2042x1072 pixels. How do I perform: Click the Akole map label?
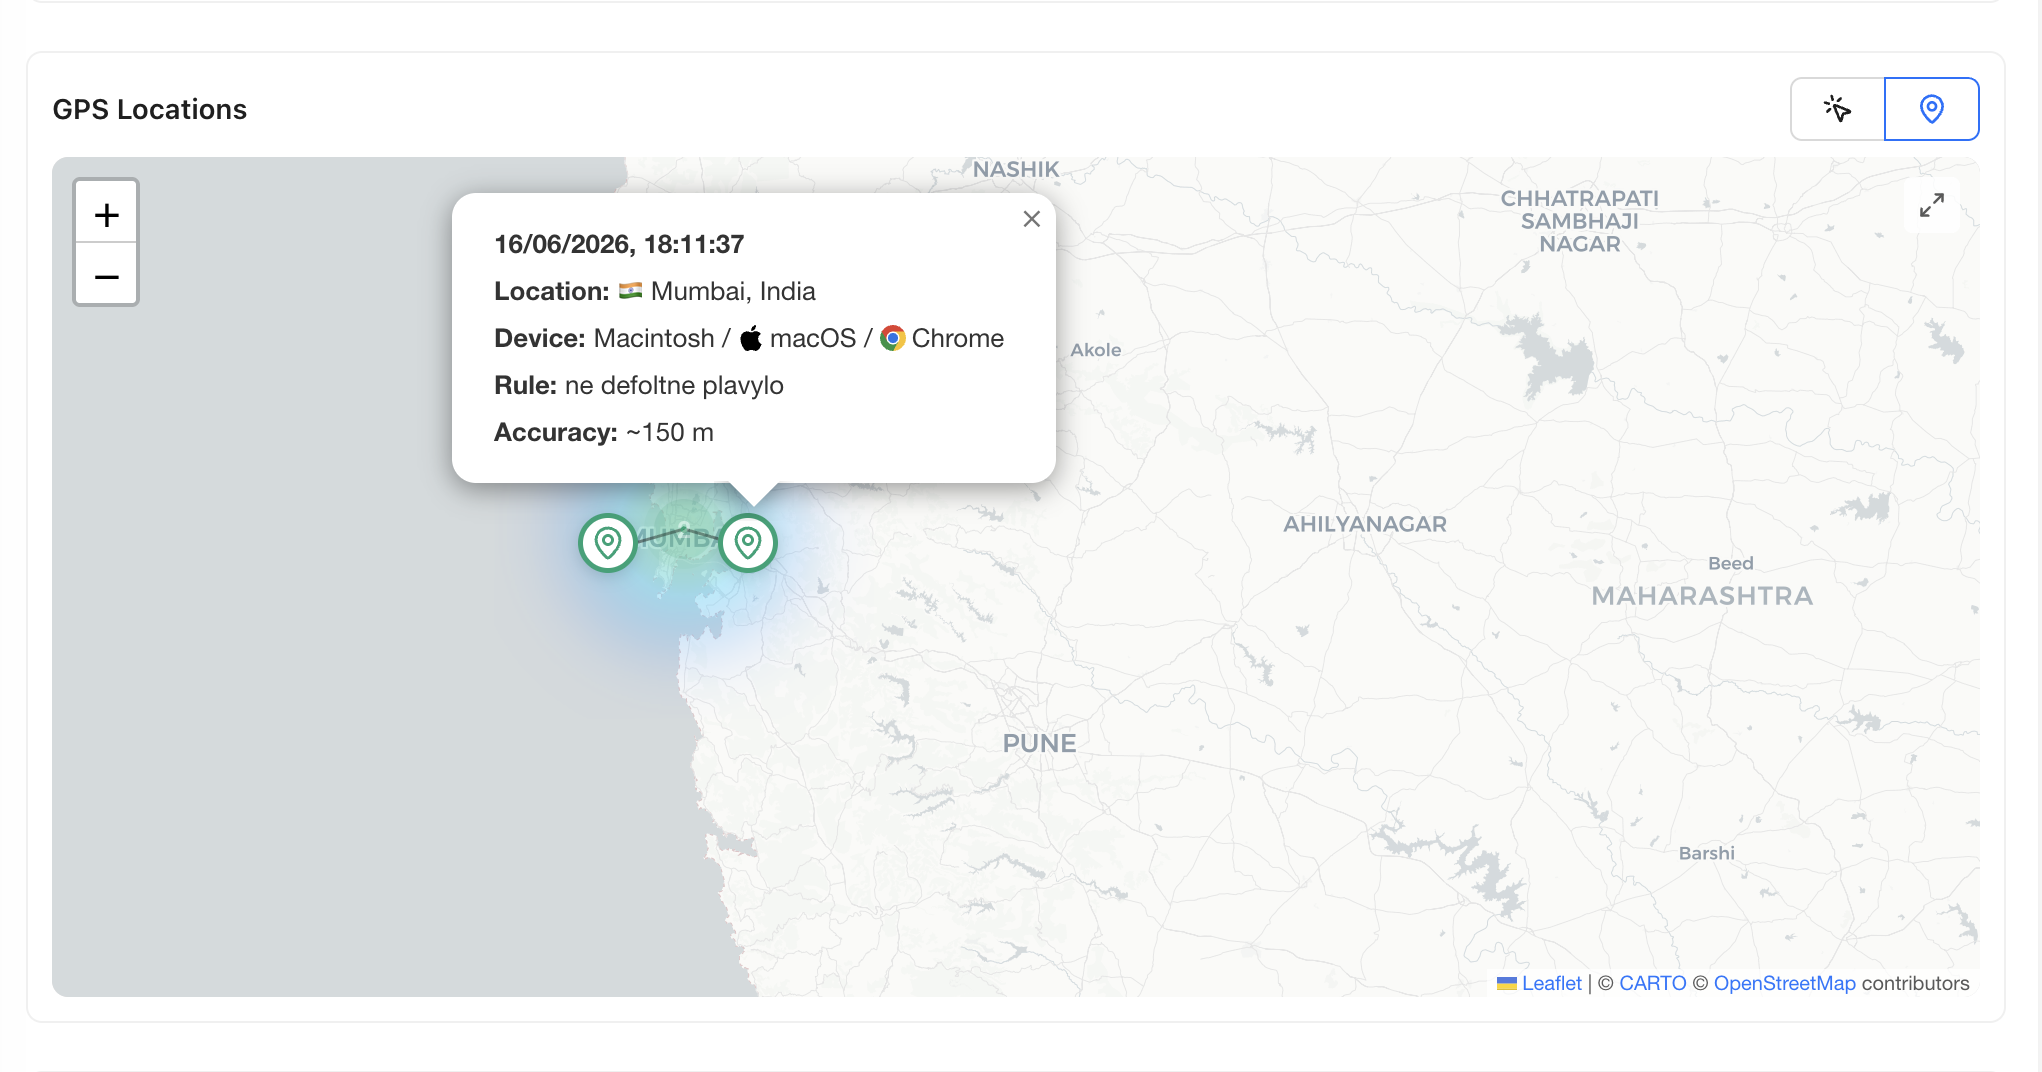tap(1095, 350)
